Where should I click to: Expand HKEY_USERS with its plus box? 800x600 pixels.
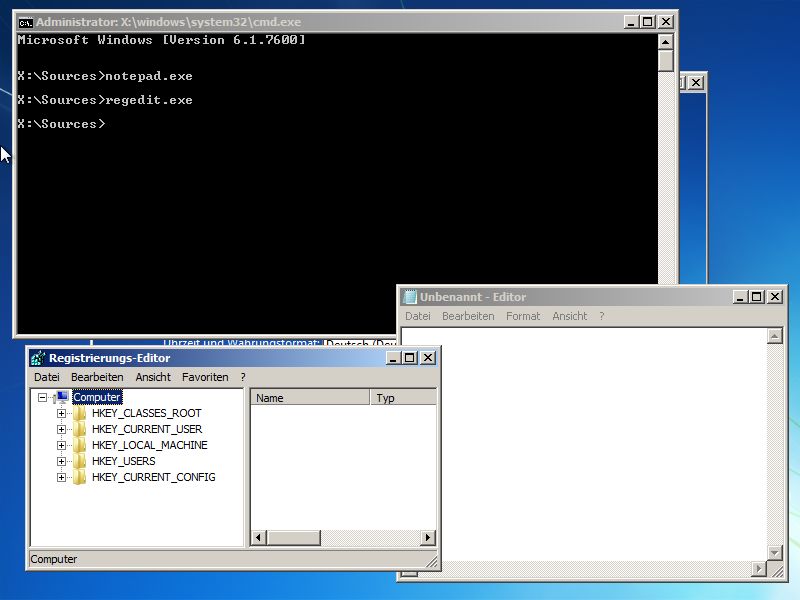coord(61,461)
